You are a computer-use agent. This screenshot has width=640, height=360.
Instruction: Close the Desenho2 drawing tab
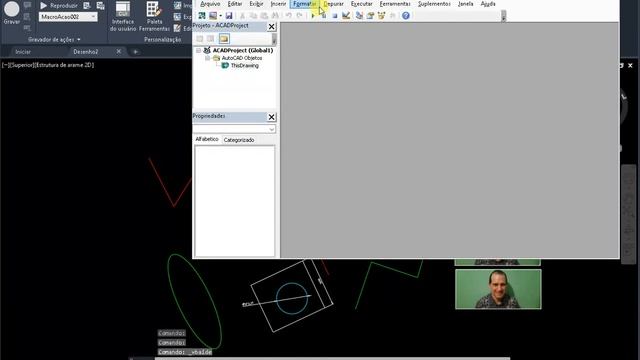tap(118, 51)
